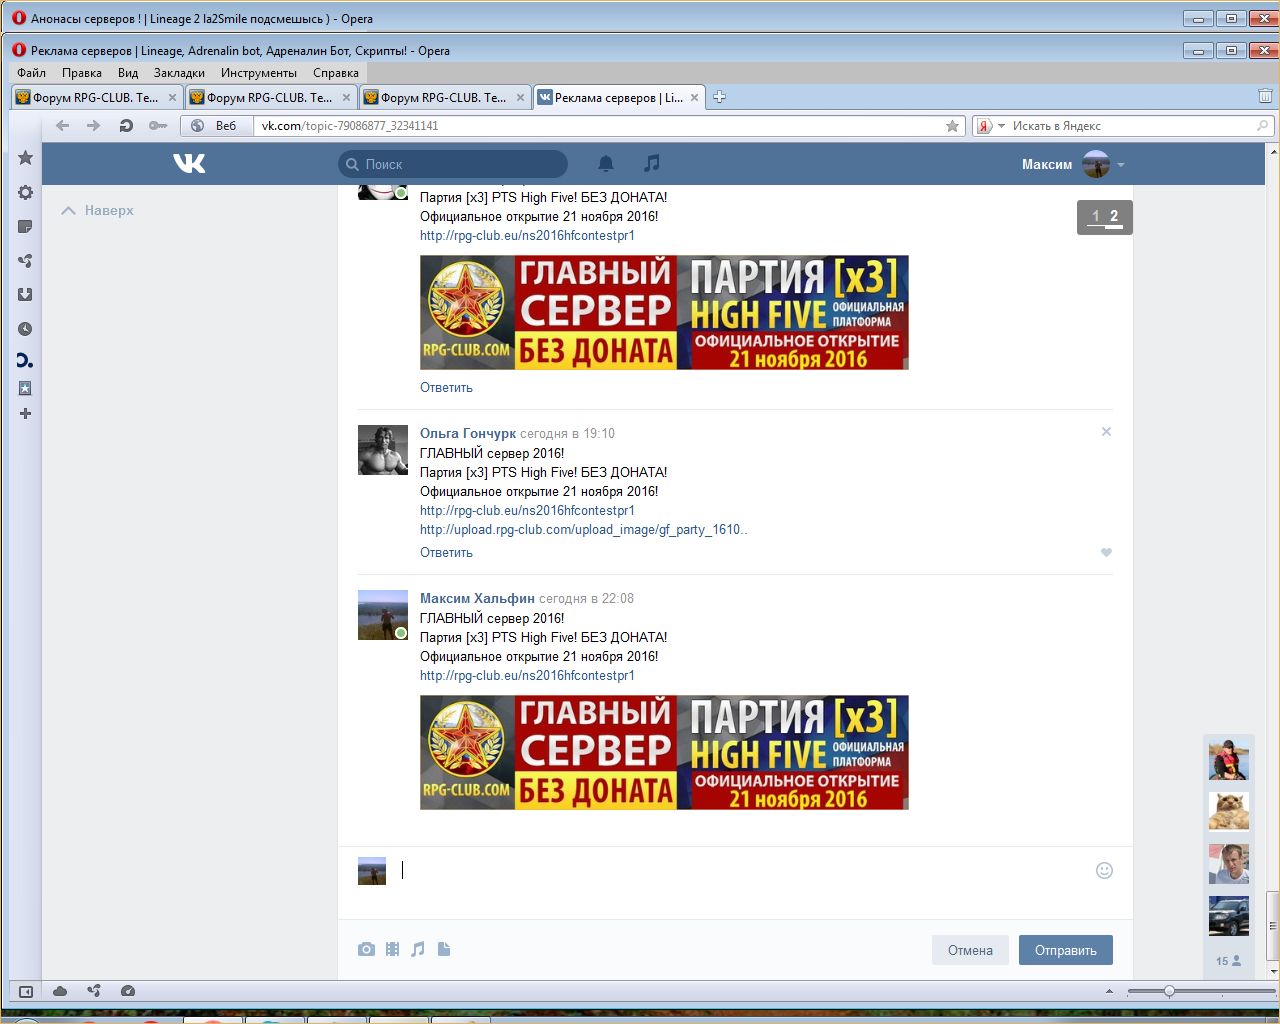Click Ответить under Ольга Гончурк's post
Screen dimensions: 1280x1024
point(446,553)
